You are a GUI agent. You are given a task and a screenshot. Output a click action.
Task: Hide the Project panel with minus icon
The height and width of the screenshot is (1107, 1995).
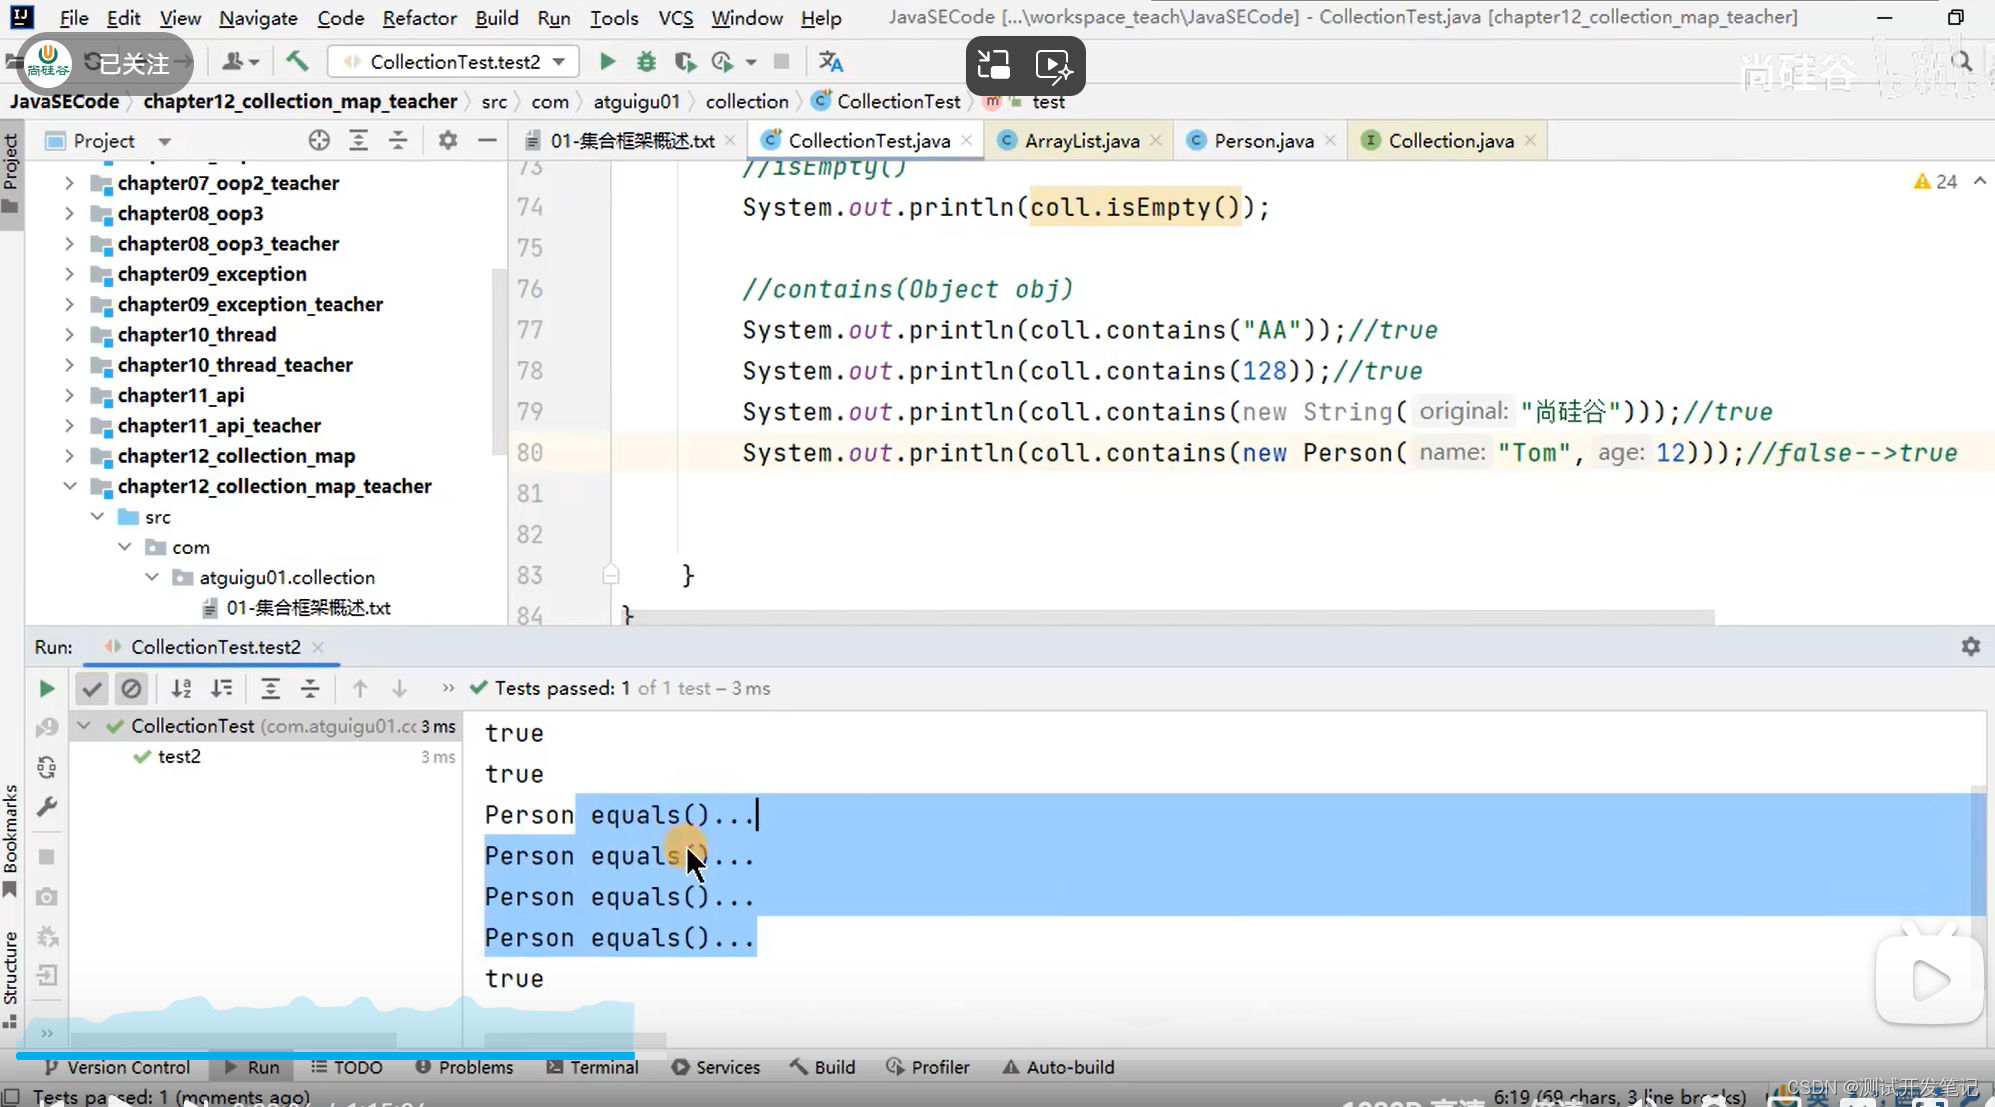[487, 141]
